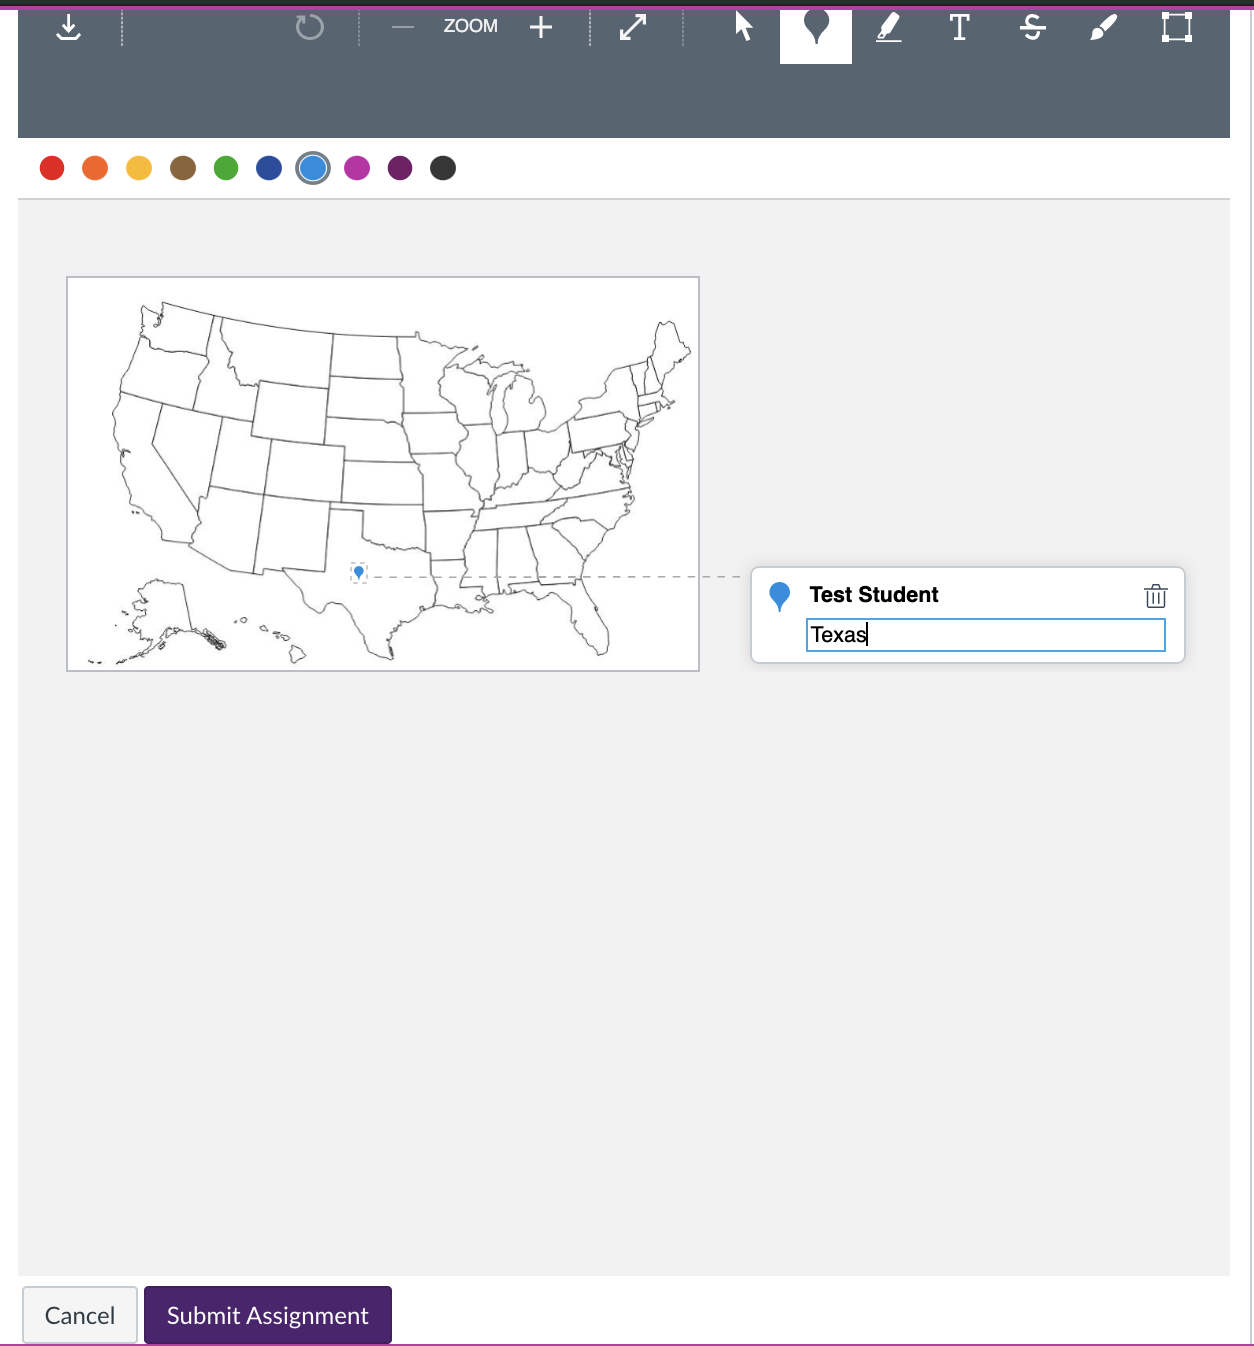This screenshot has width=1254, height=1346.
Task: Choose the black color swatch
Action: point(443,168)
